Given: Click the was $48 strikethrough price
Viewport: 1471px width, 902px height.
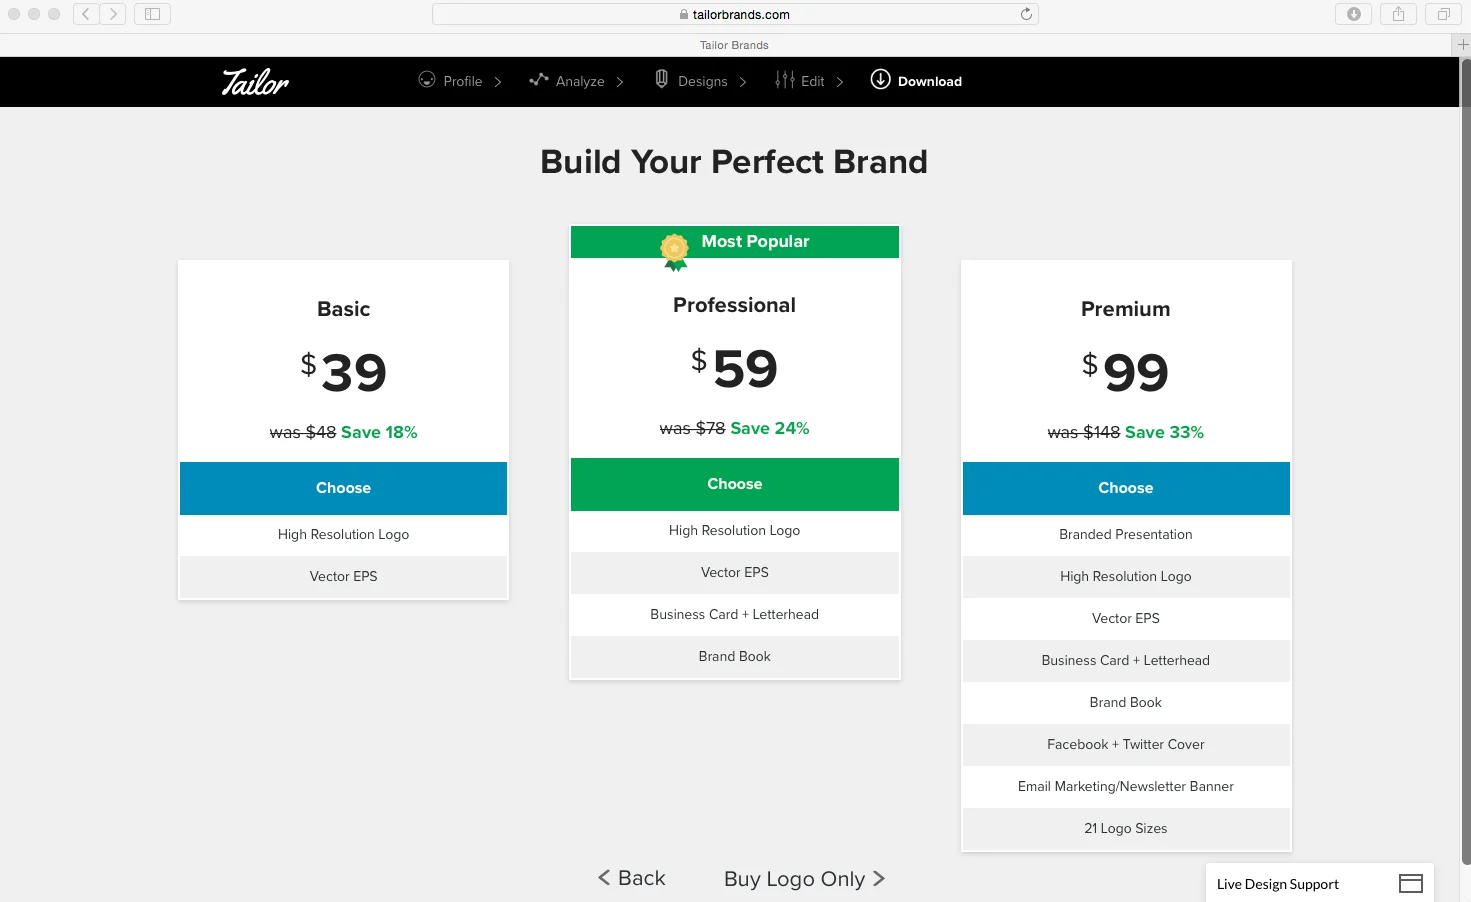Looking at the screenshot, I should (303, 432).
